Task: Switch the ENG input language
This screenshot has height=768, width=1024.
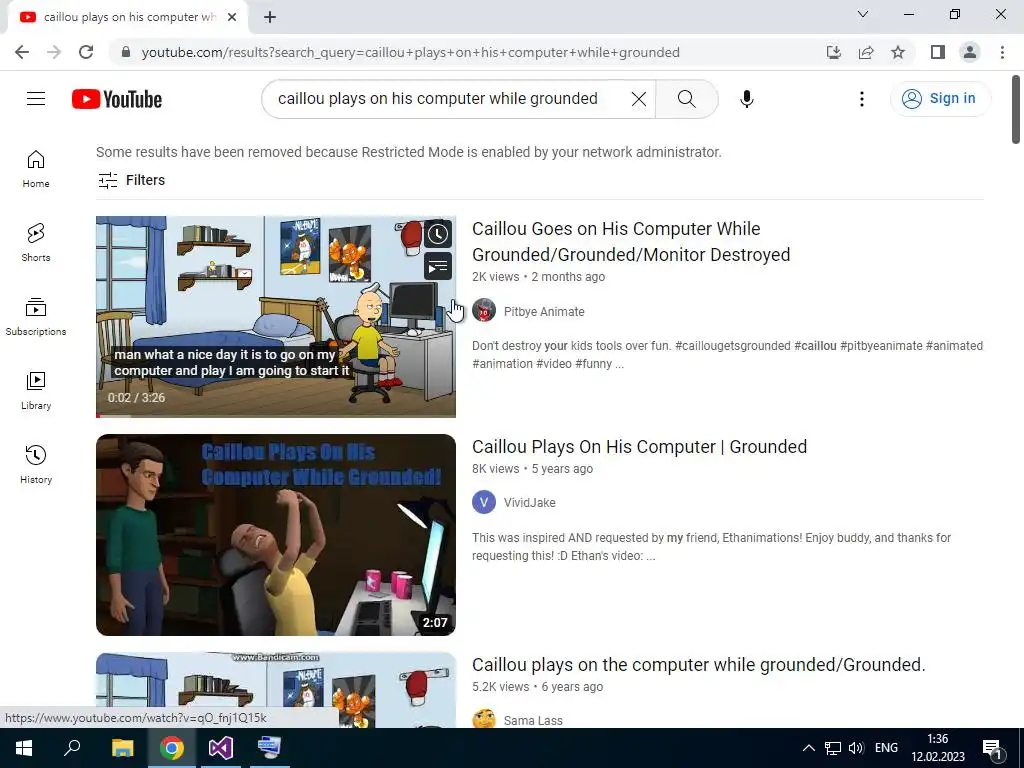Action: [x=886, y=748]
